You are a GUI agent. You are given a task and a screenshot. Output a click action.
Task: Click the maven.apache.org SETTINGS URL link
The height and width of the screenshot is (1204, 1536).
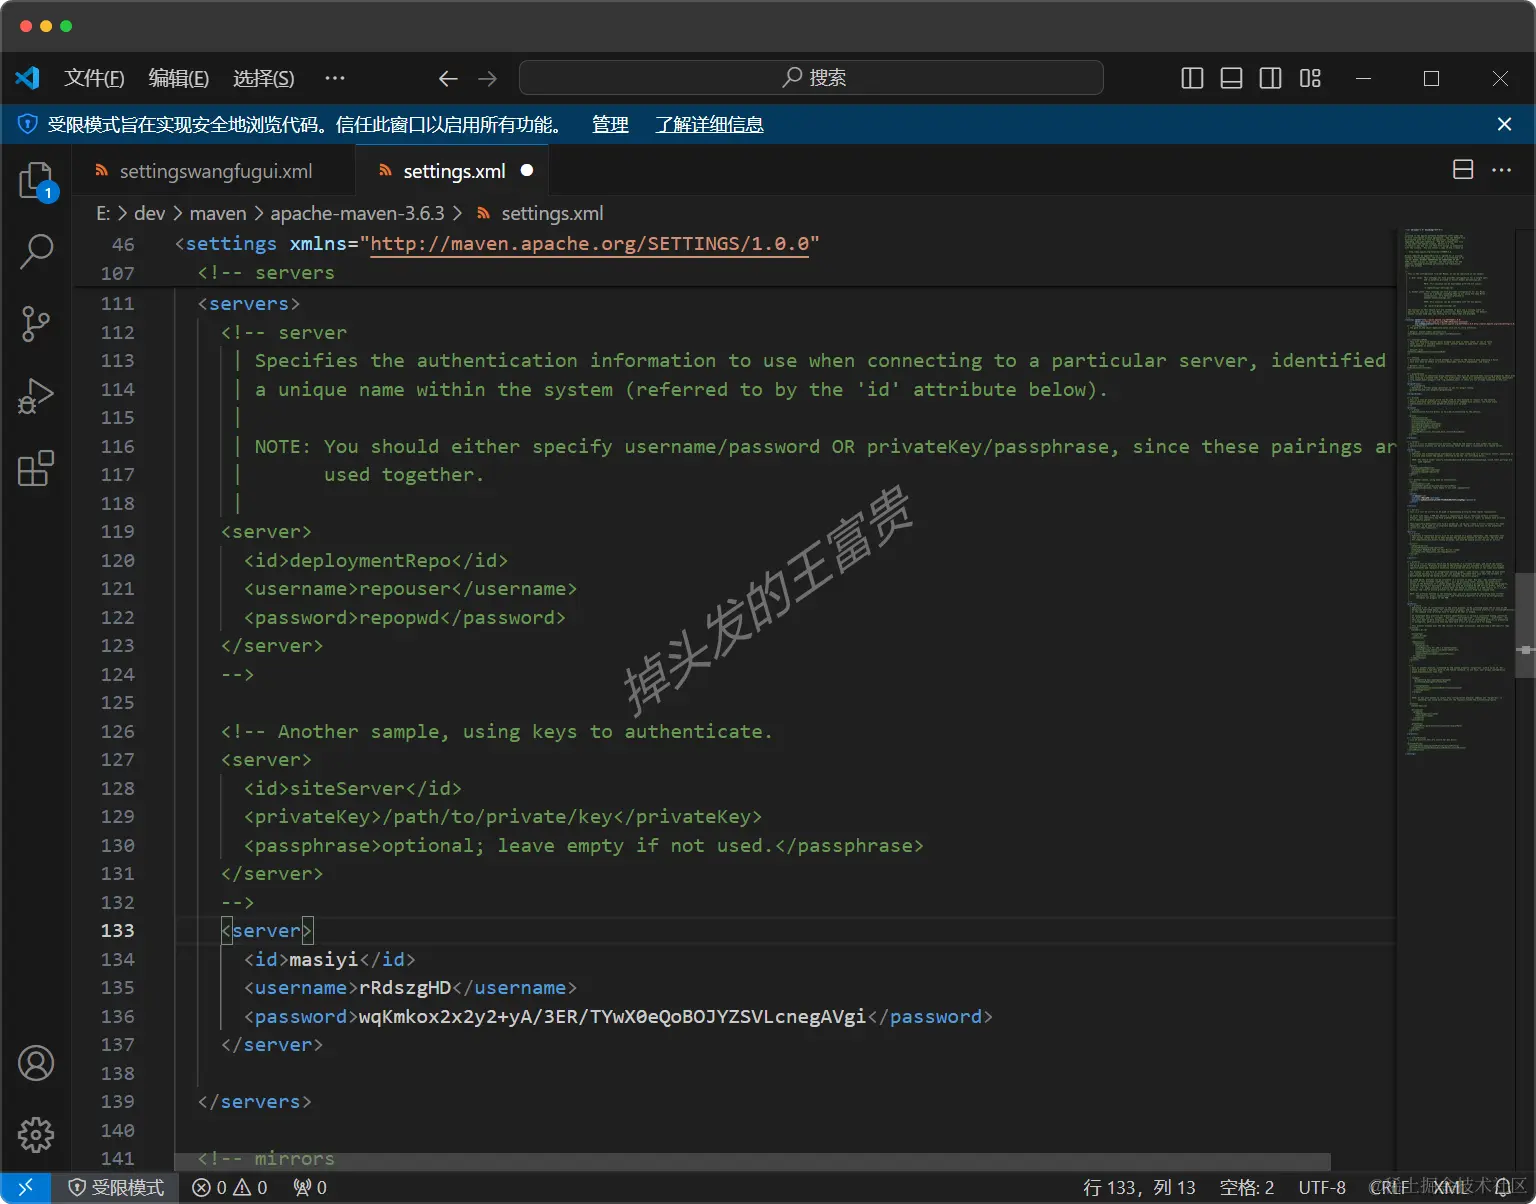point(589,244)
